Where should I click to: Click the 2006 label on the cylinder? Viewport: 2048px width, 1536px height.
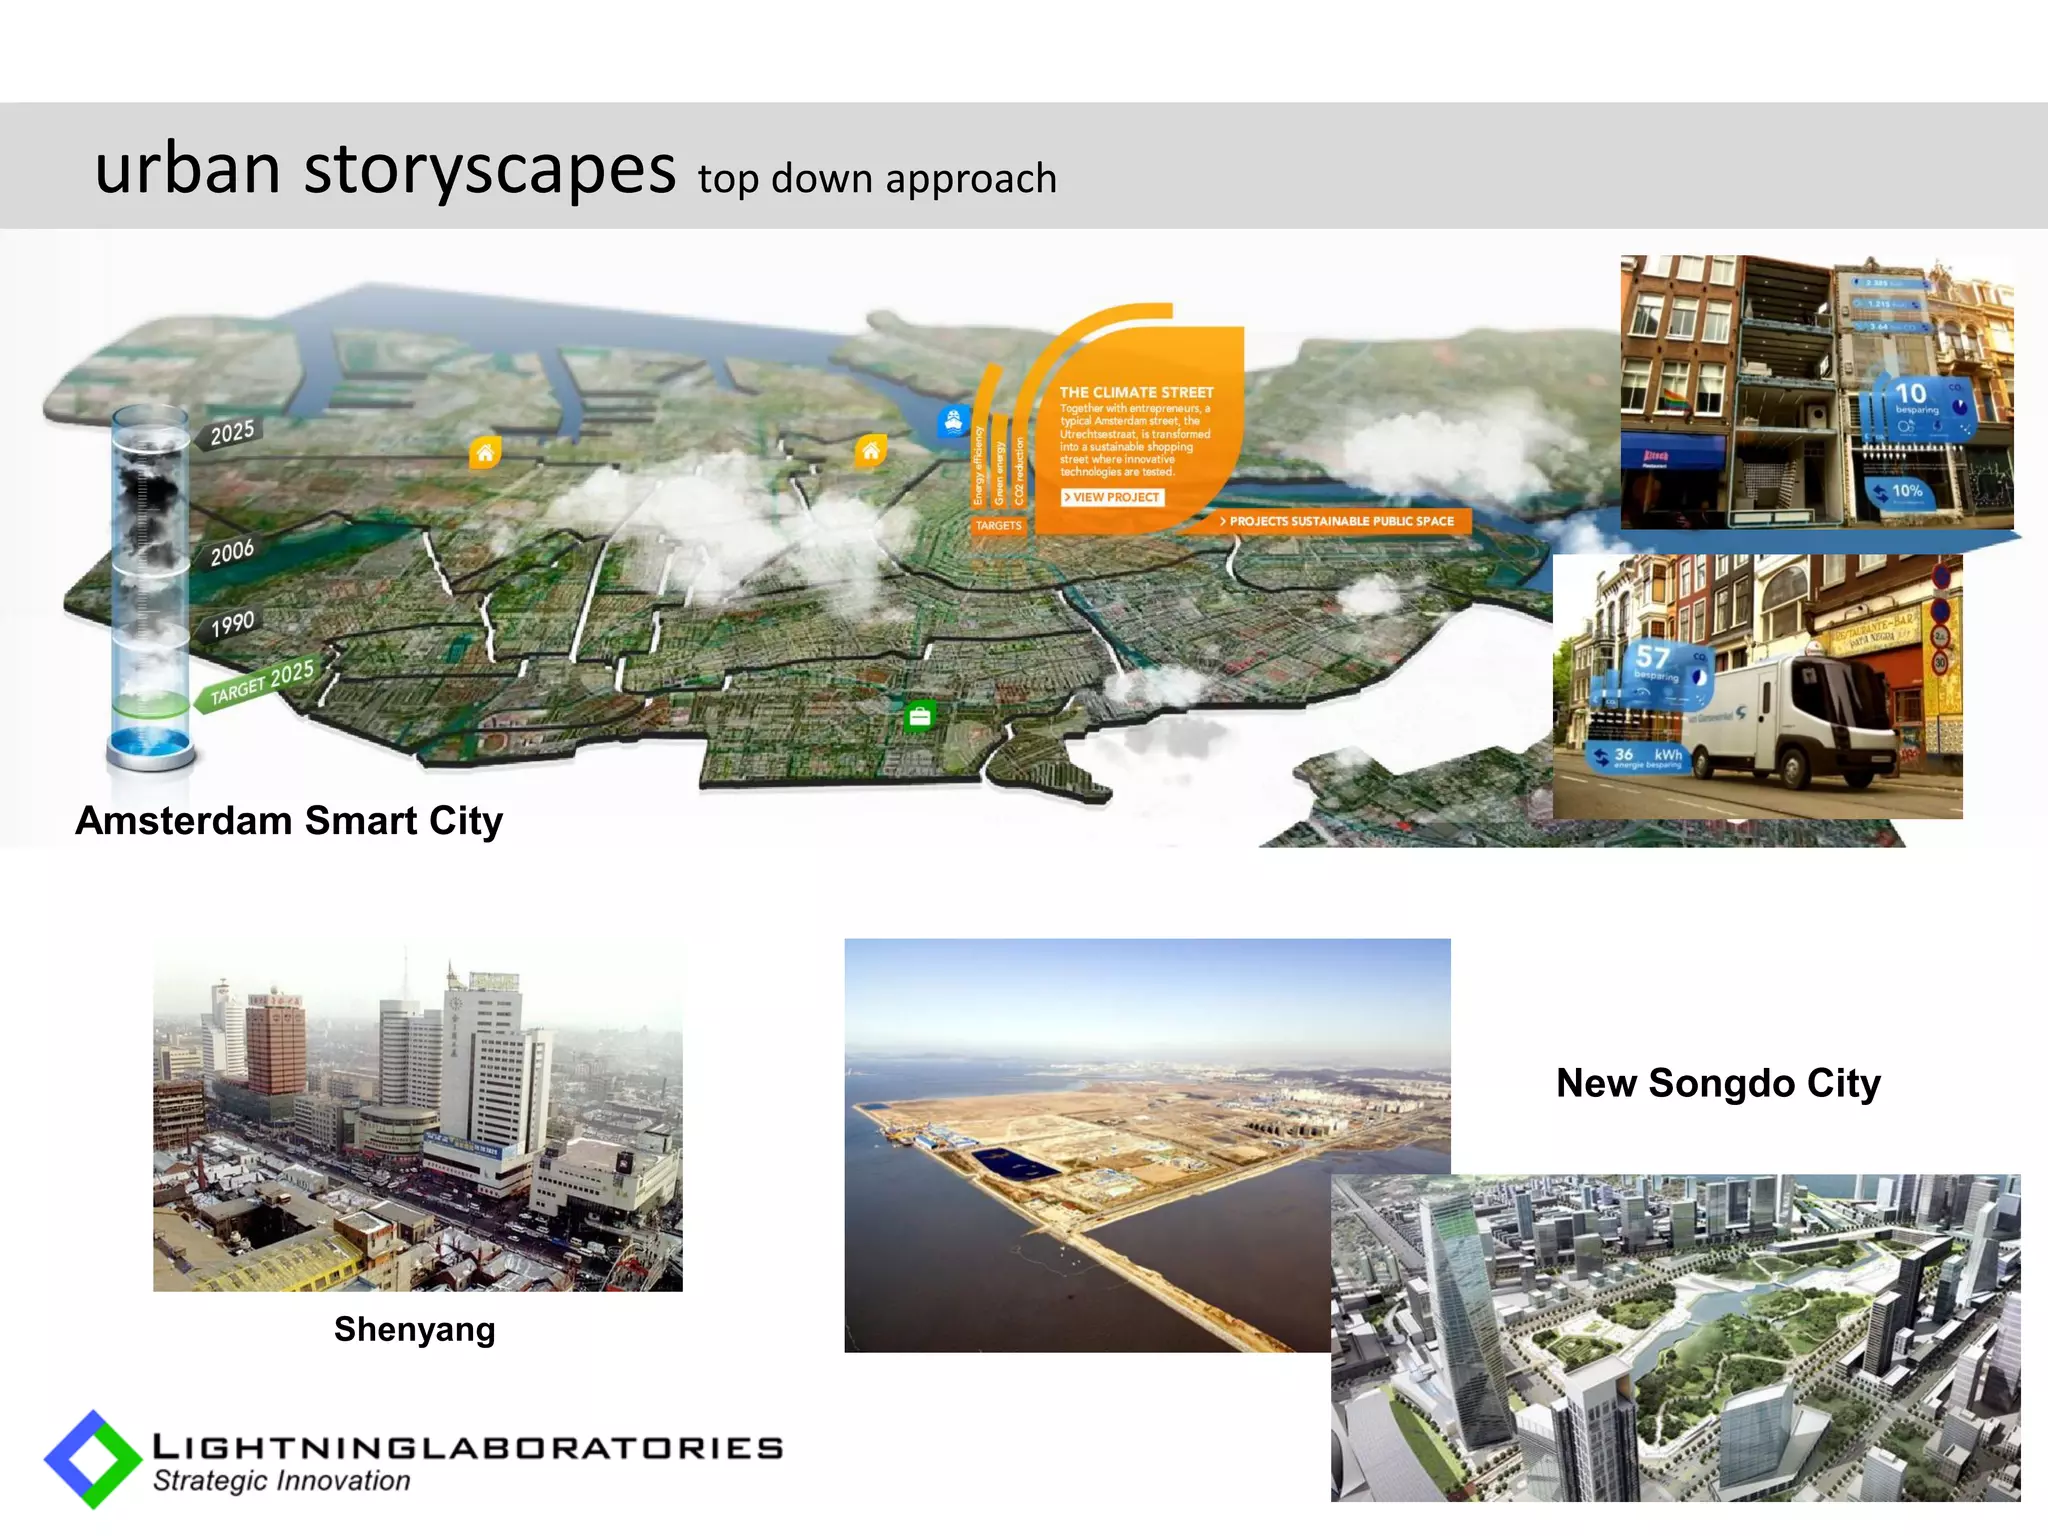pos(231,552)
